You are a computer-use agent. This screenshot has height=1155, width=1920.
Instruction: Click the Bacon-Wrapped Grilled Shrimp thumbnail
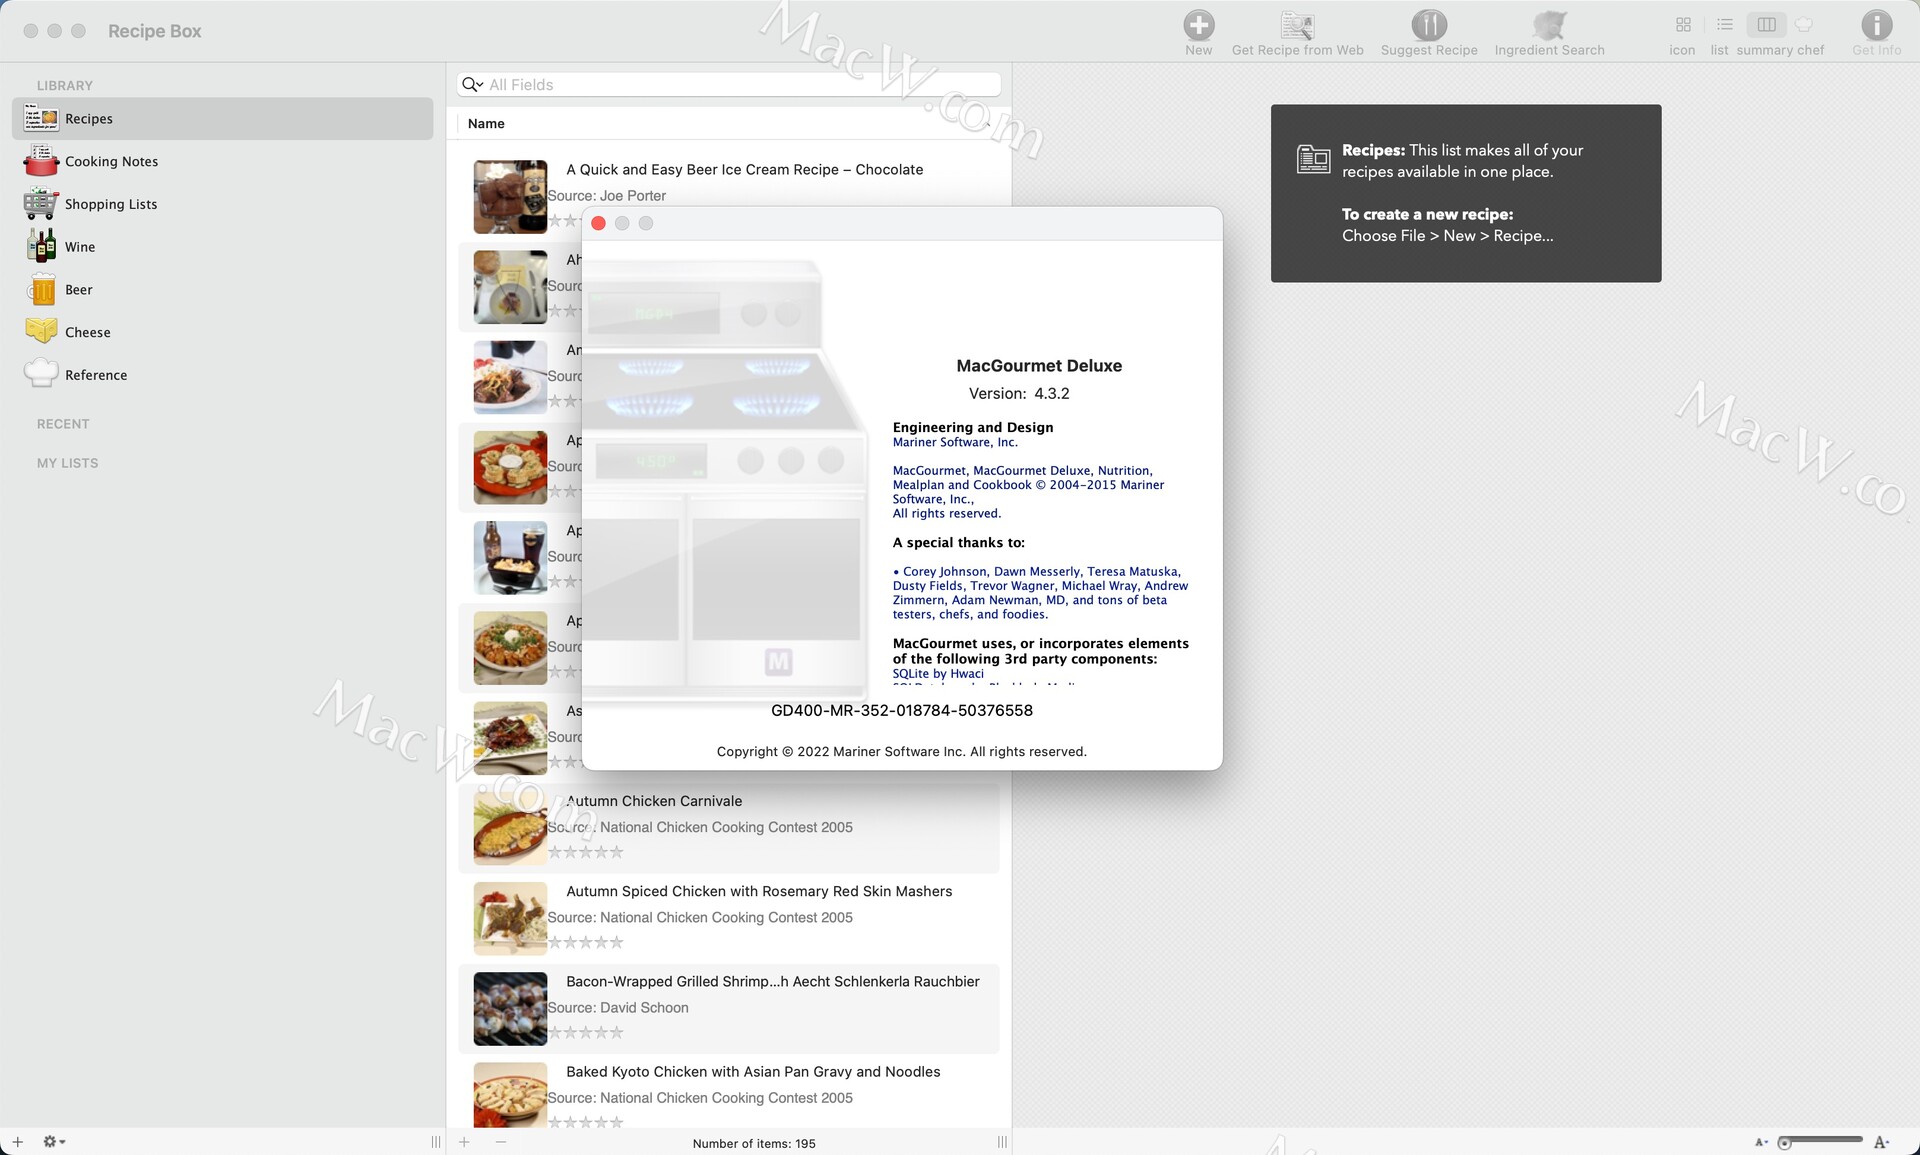point(510,1009)
